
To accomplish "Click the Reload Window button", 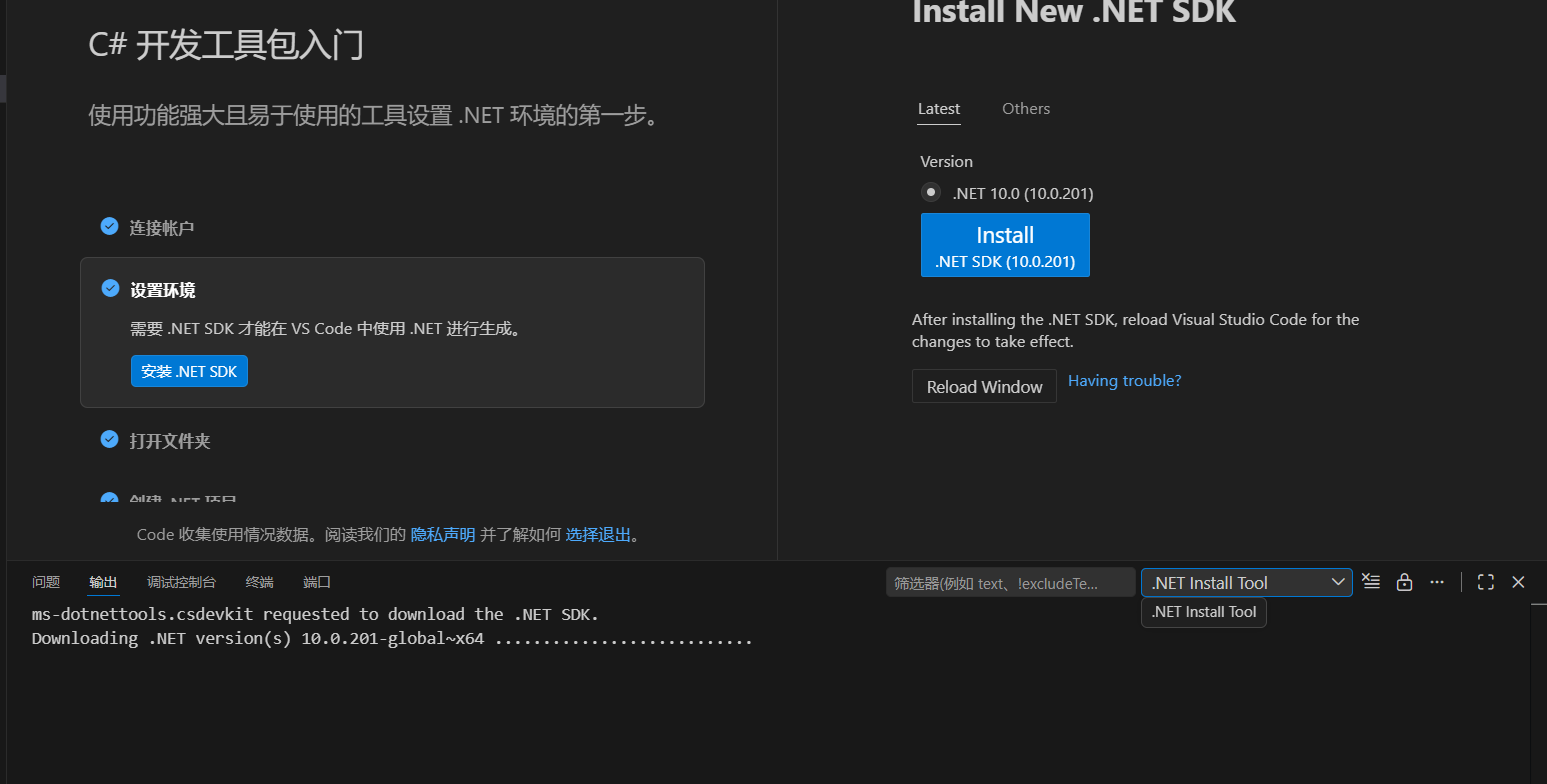I will coord(984,387).
